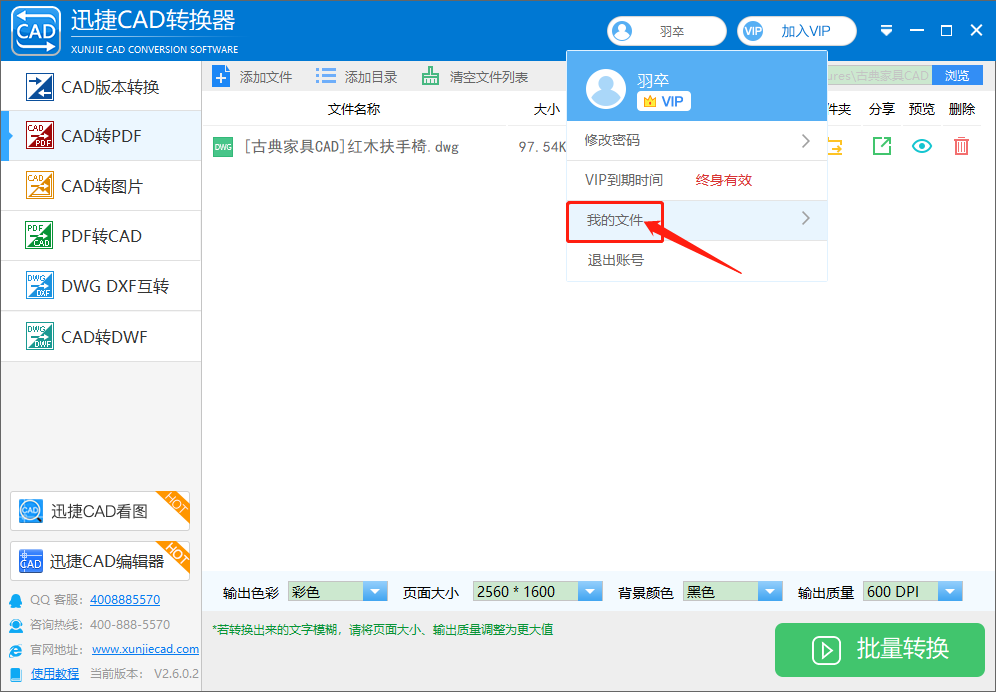Share the 红木扶手椅.dwg file via green icon
Viewport: 996px width, 692px height.
(x=882, y=146)
